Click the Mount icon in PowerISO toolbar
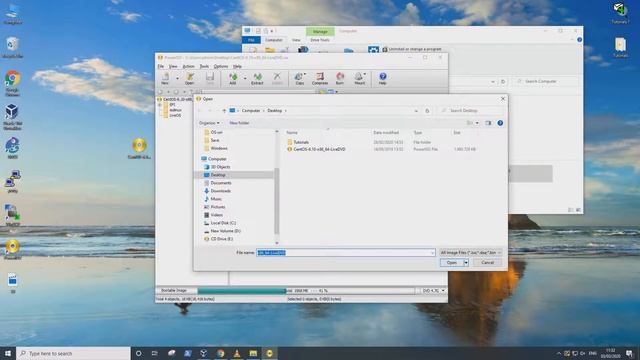The image size is (640, 360). pyautogui.click(x=360, y=78)
